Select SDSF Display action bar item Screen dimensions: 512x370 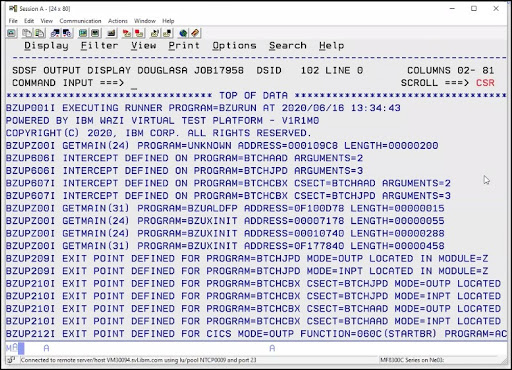[46, 46]
